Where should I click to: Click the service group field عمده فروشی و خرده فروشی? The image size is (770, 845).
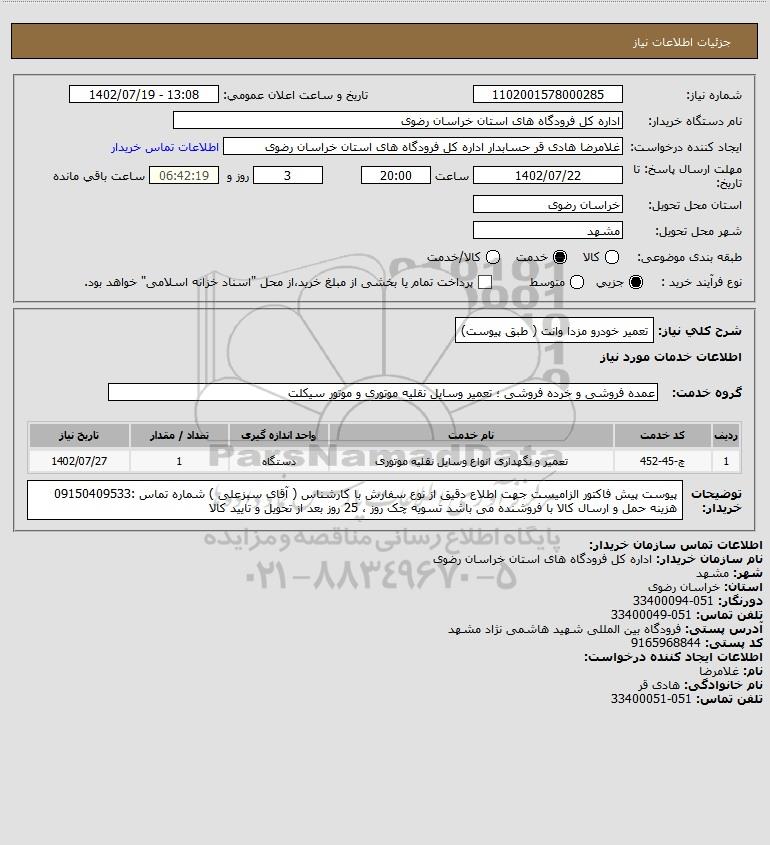383,393
